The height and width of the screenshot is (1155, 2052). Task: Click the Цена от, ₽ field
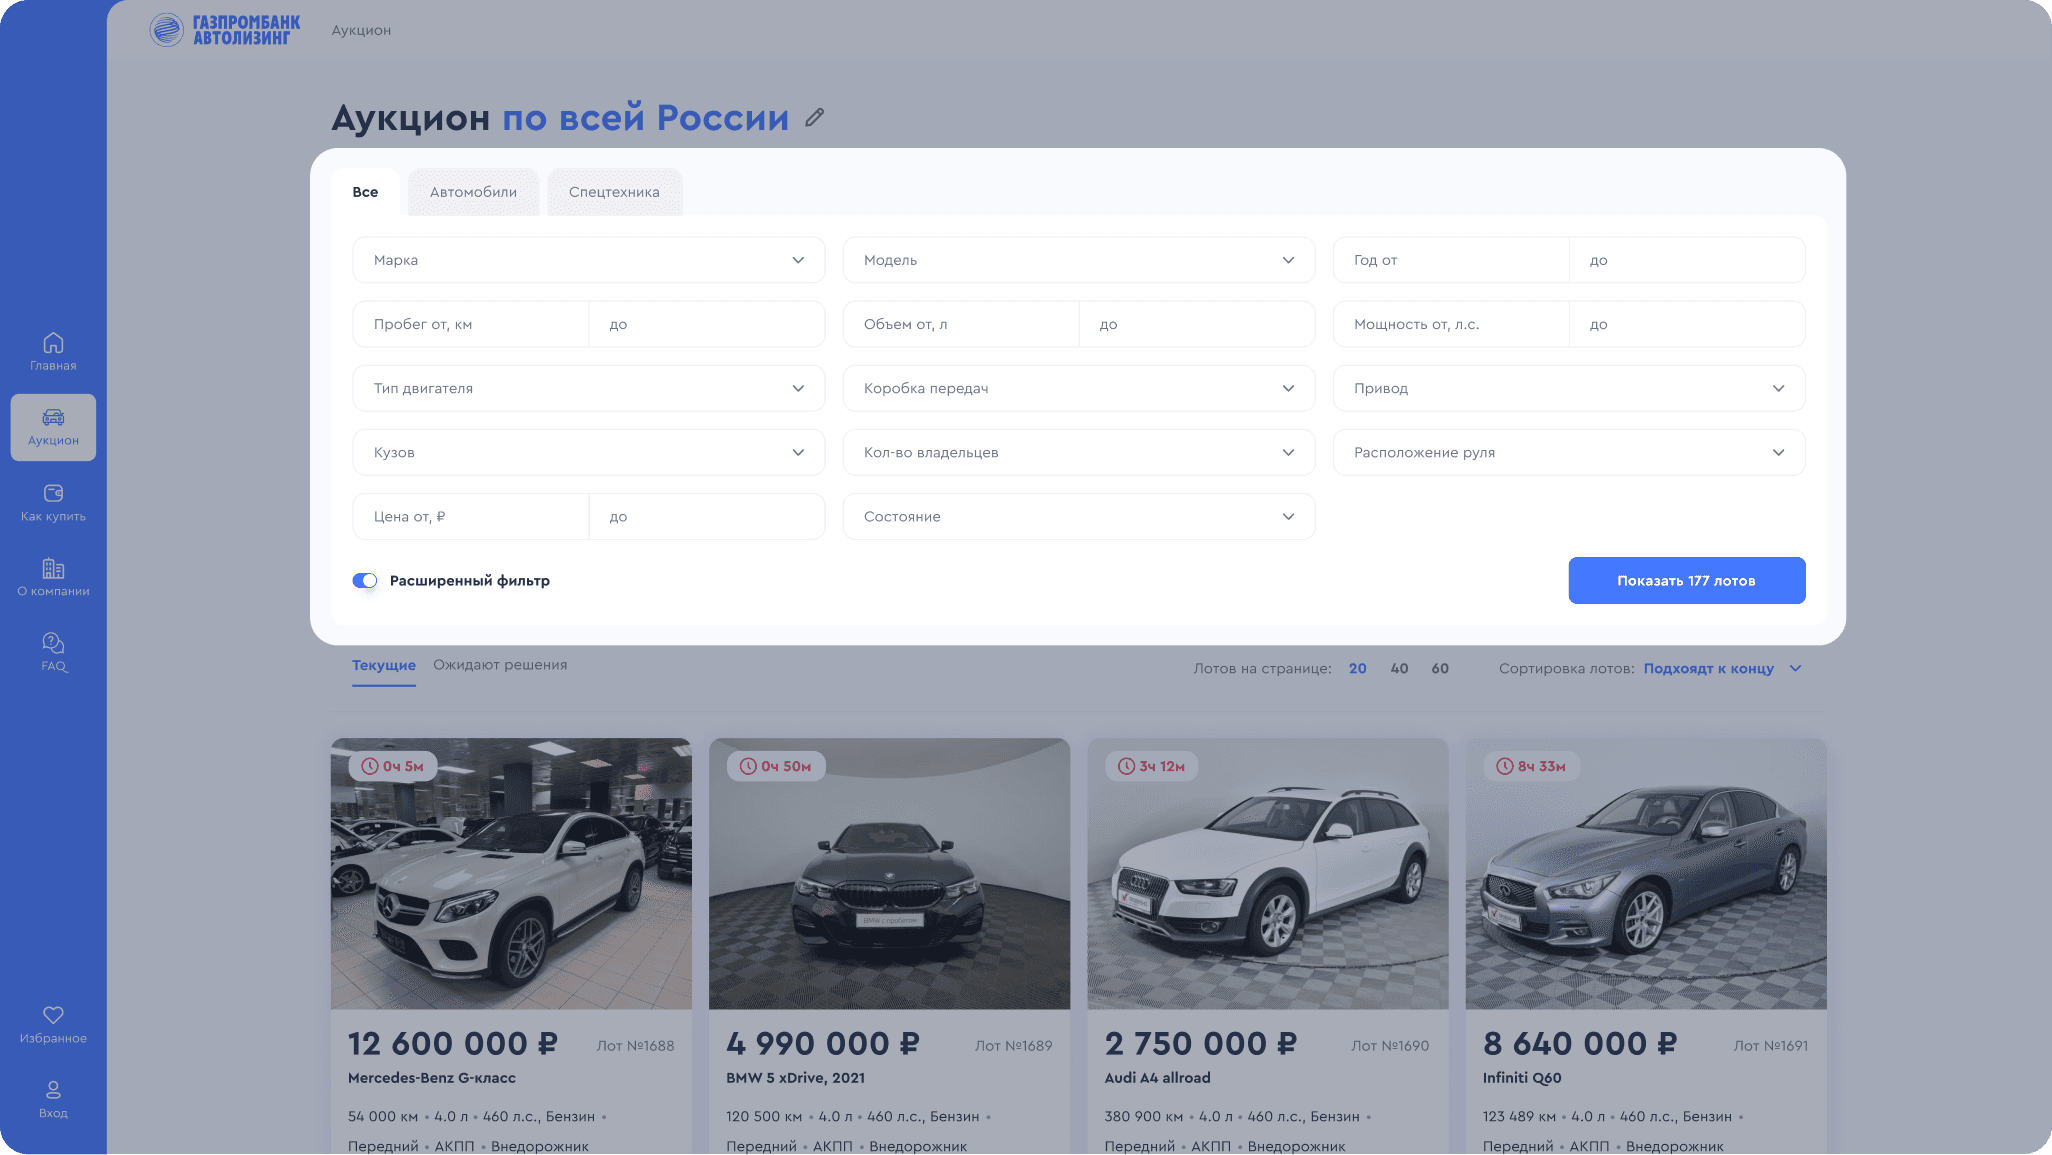pos(471,516)
